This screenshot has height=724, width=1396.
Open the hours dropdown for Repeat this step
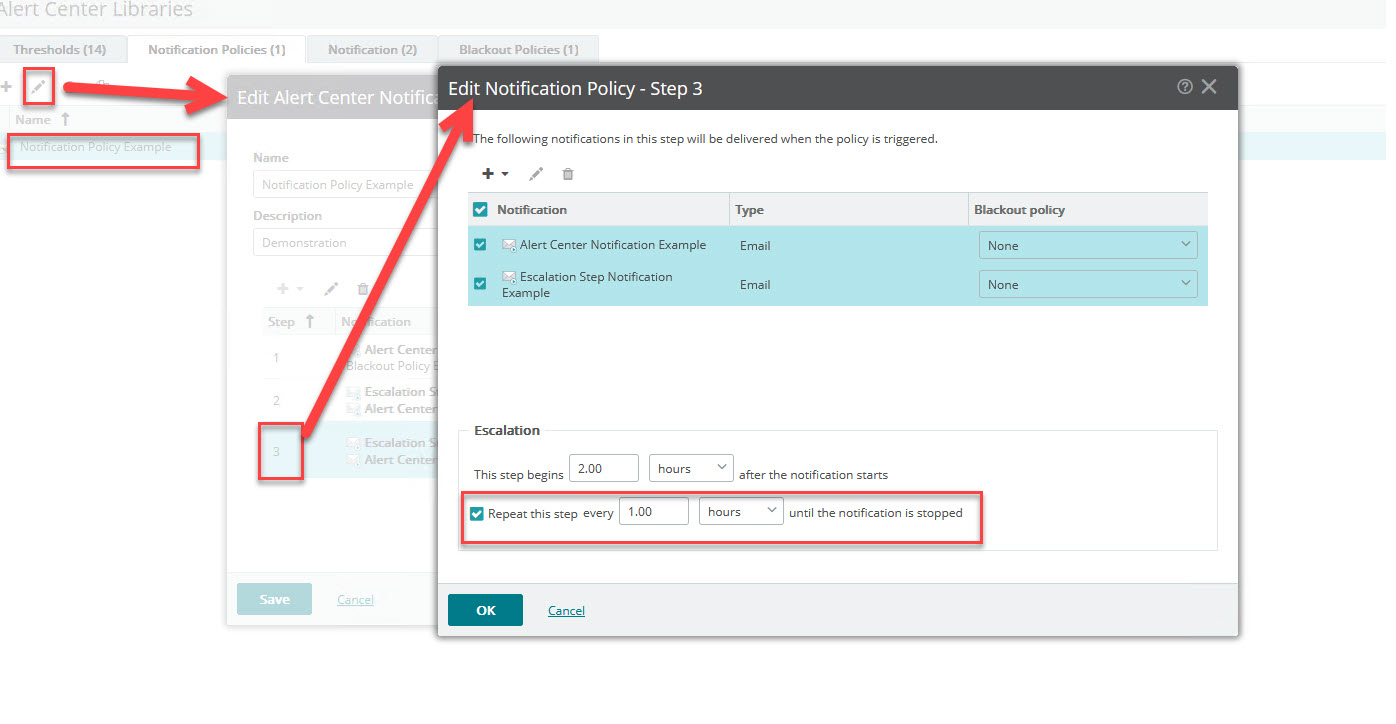click(741, 511)
